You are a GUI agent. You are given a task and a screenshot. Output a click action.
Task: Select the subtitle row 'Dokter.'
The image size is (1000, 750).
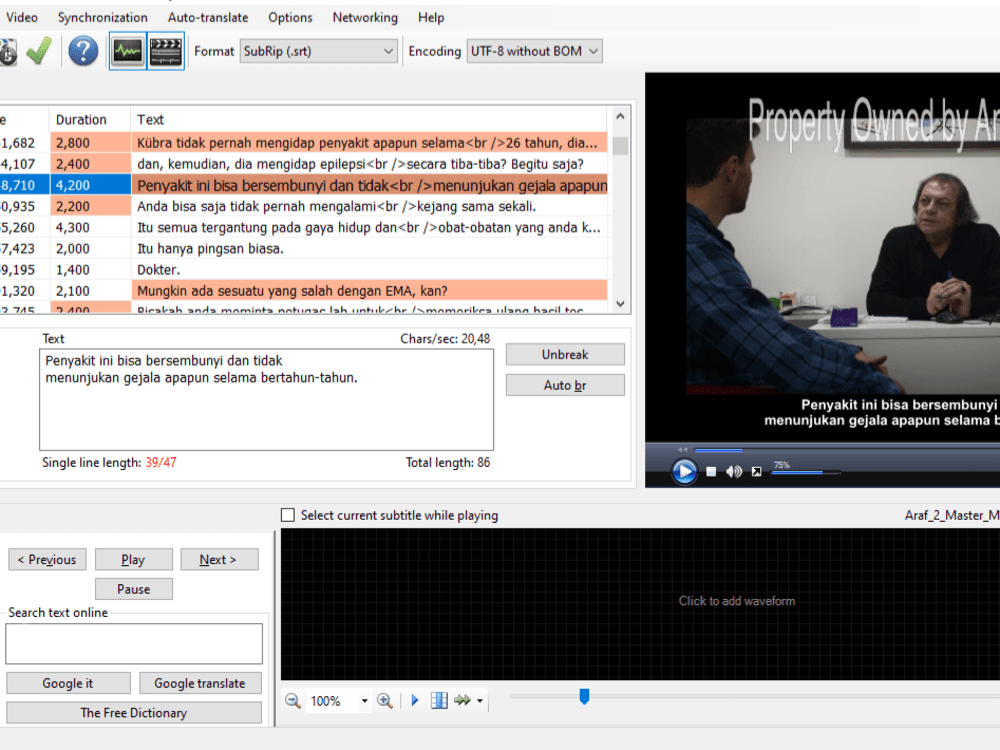point(304,270)
